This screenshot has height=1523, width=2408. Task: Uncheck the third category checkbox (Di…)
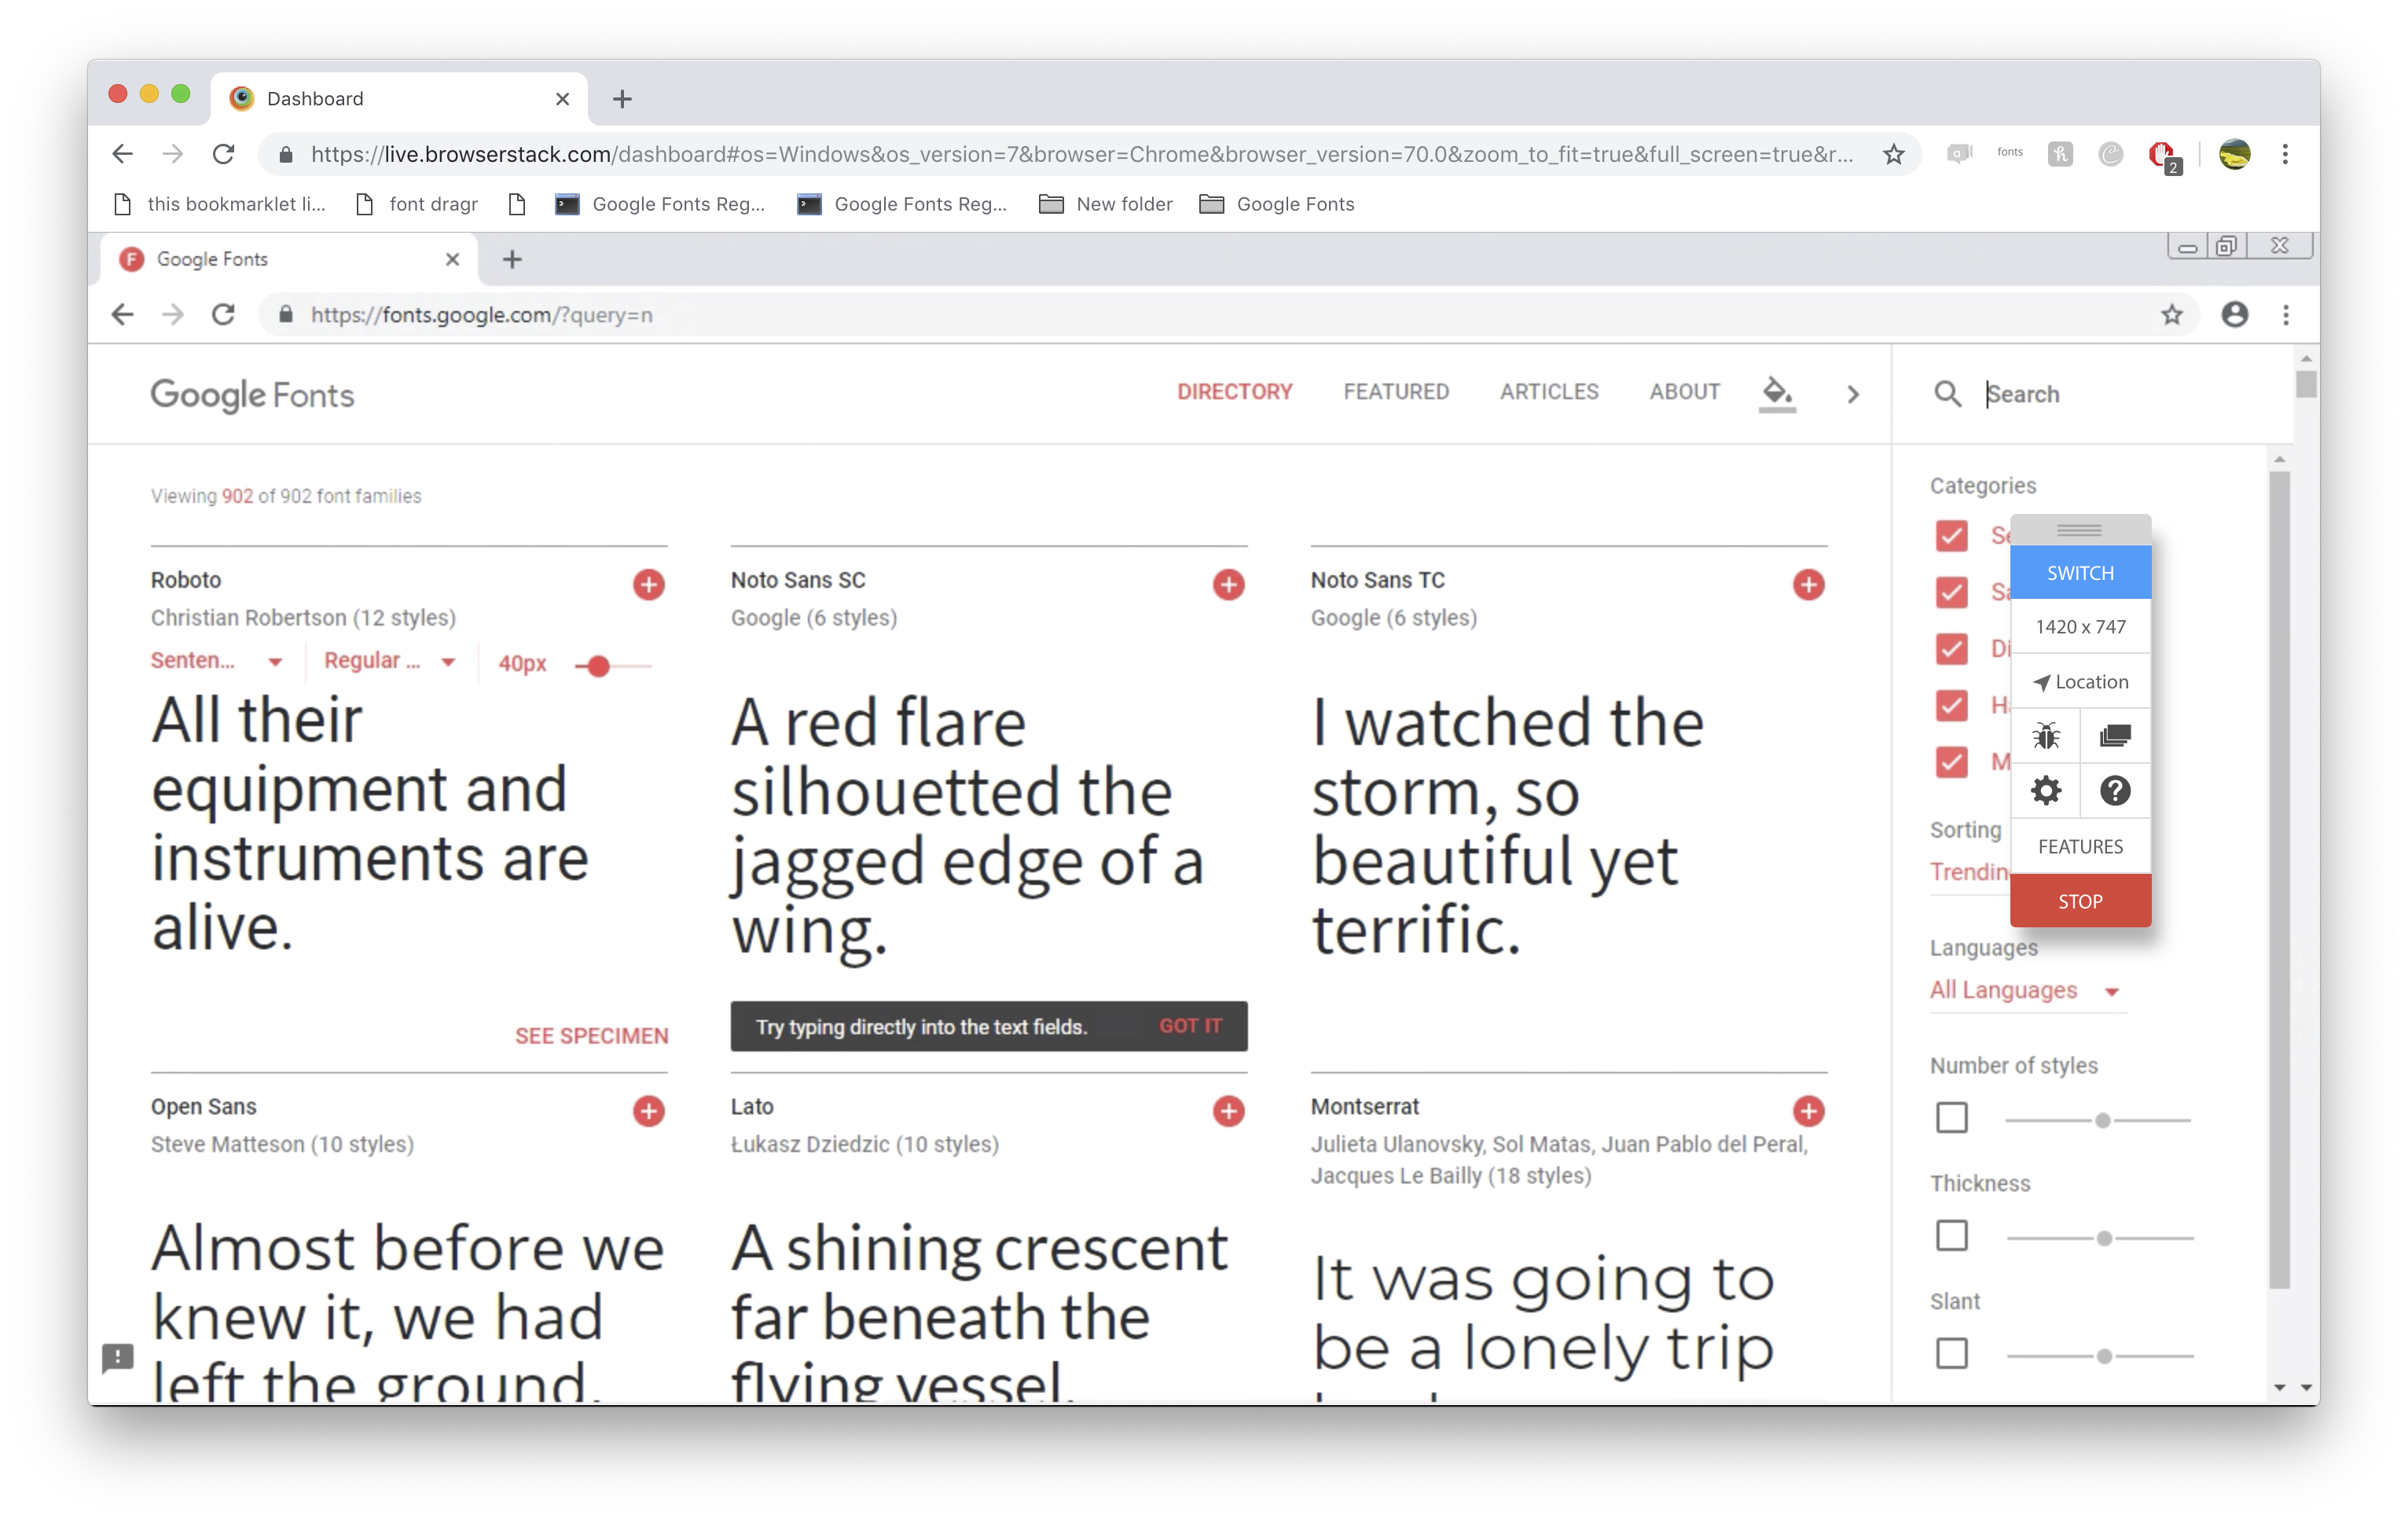coord(1951,649)
